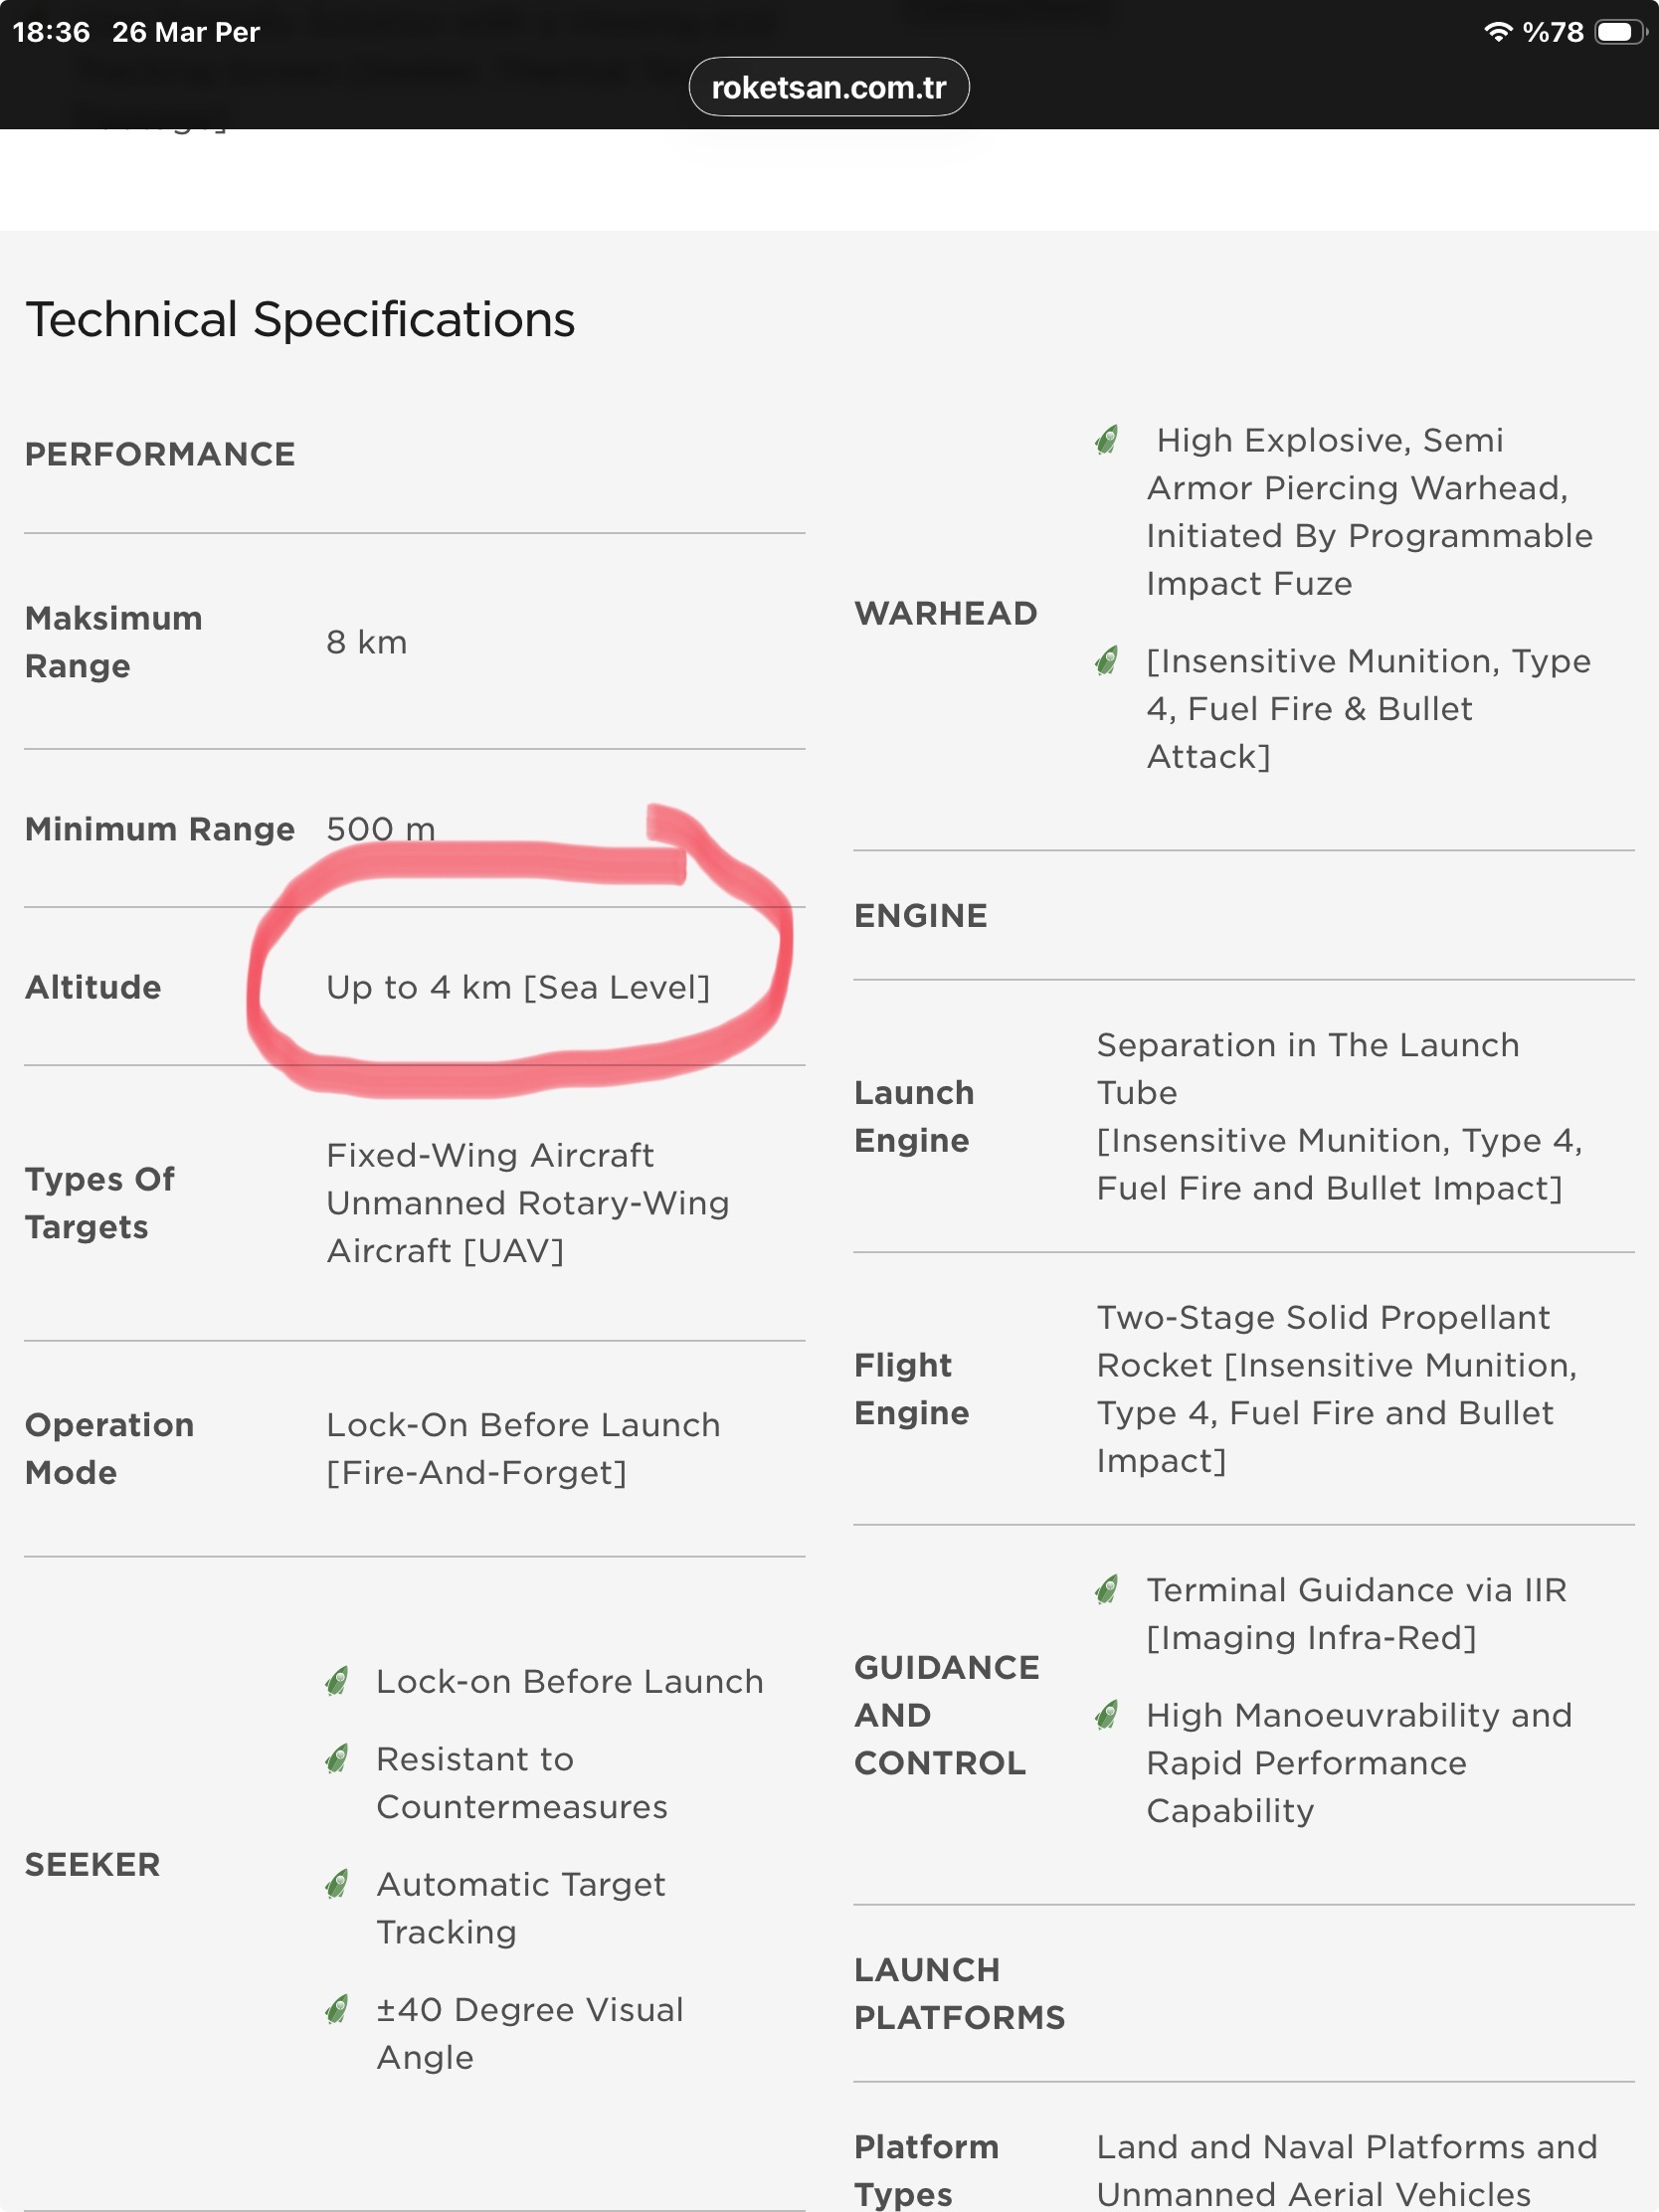Image resolution: width=1659 pixels, height=2212 pixels.
Task: Click rocket bullet beside Insensitive Munition warhead entry
Action: point(1107,661)
